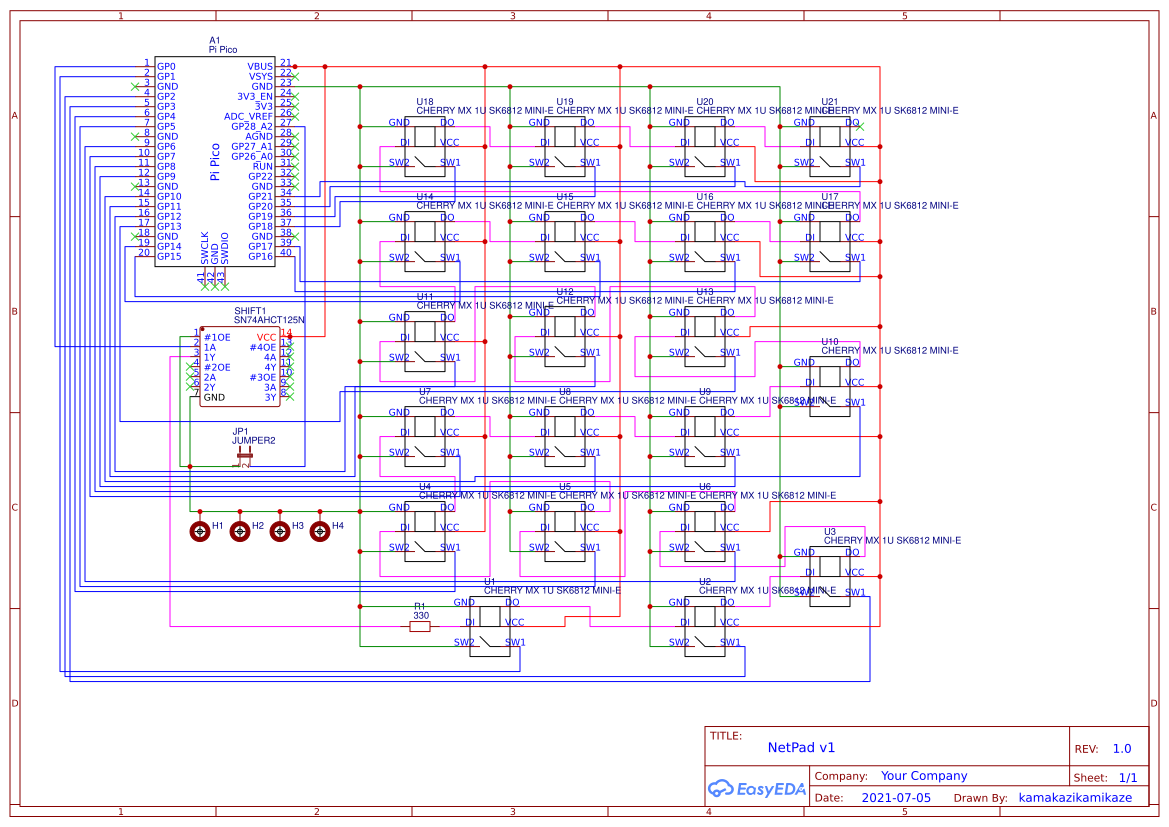Select the VCC net label on U18

click(450, 142)
